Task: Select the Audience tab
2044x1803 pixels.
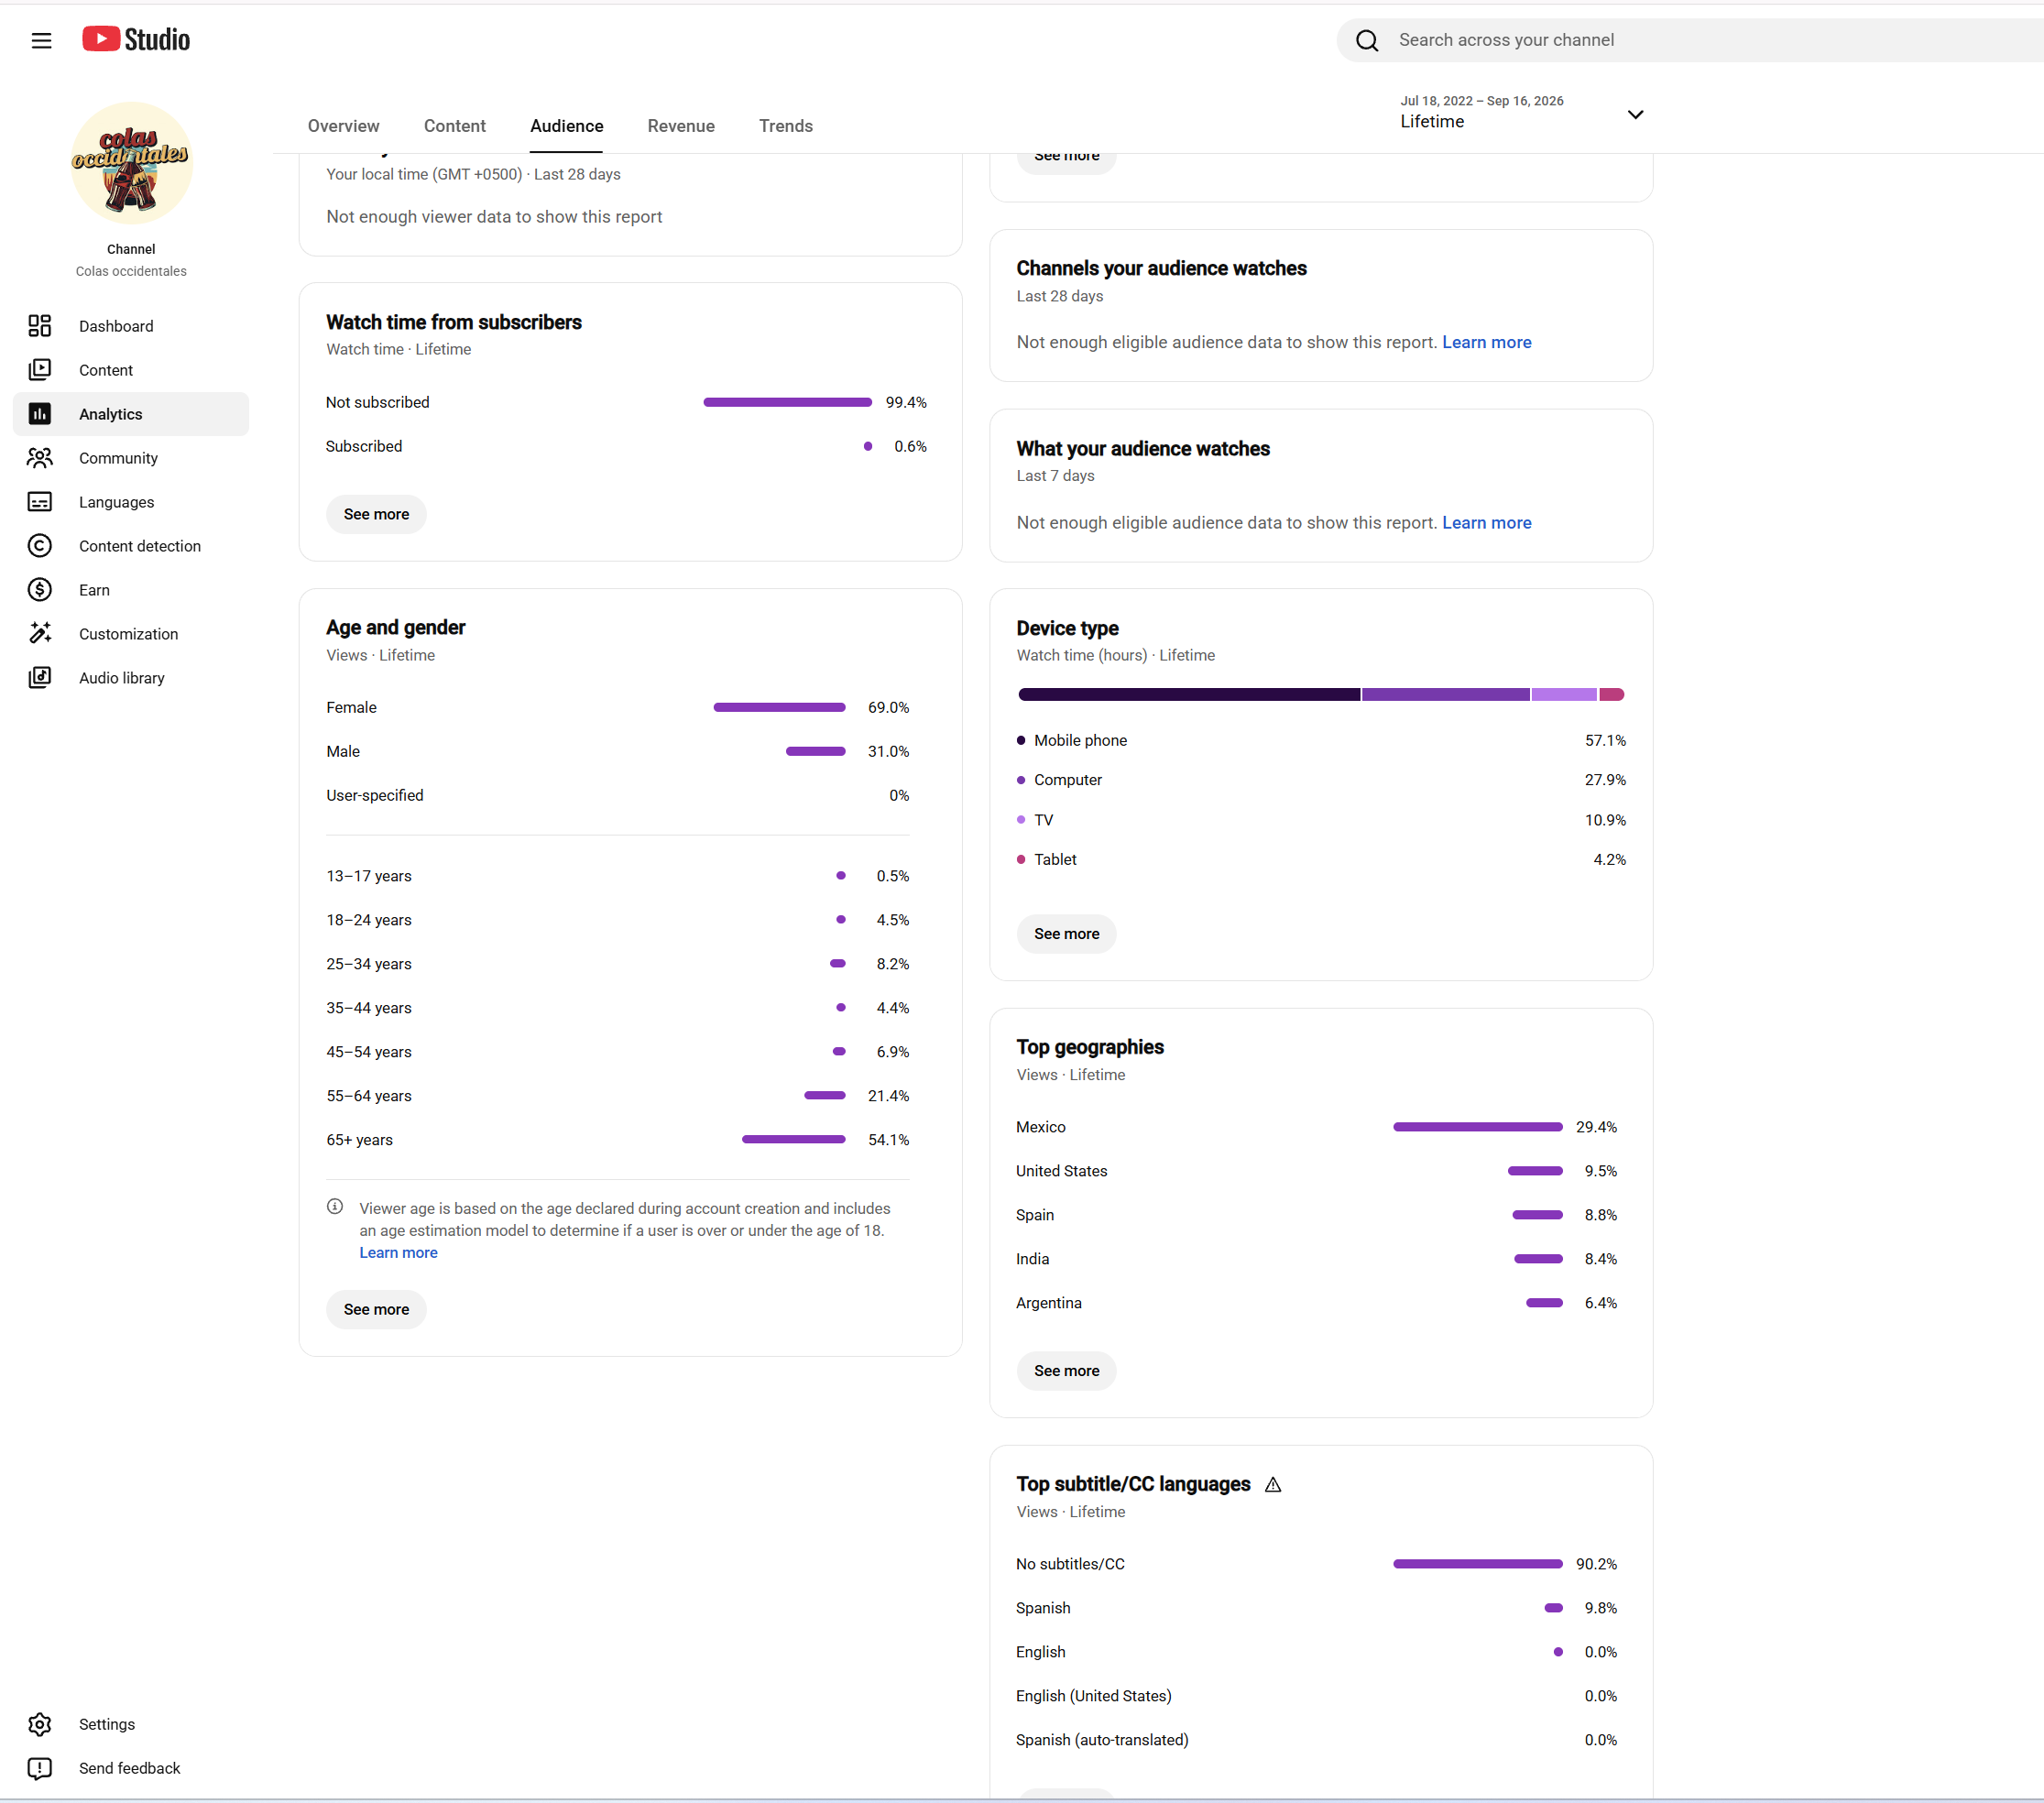Action: [567, 126]
